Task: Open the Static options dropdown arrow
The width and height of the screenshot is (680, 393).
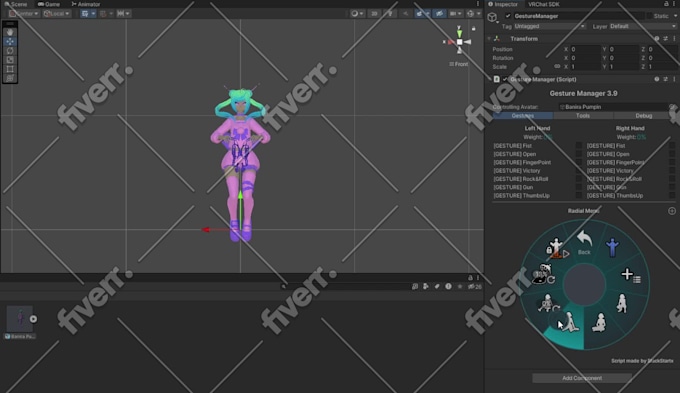Action: click(x=675, y=16)
